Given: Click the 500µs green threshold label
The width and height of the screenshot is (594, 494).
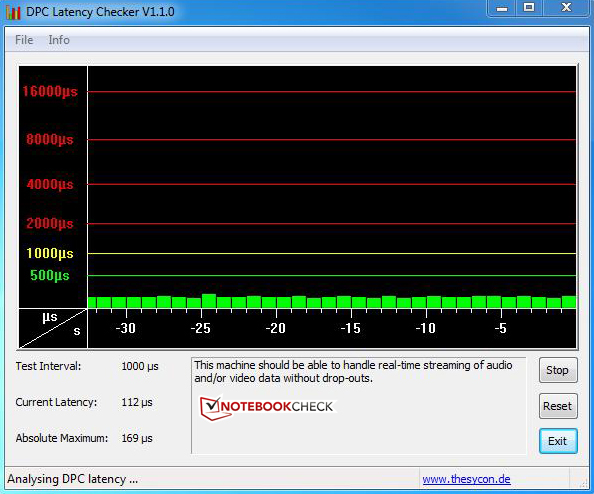Looking at the screenshot, I should pos(50,275).
